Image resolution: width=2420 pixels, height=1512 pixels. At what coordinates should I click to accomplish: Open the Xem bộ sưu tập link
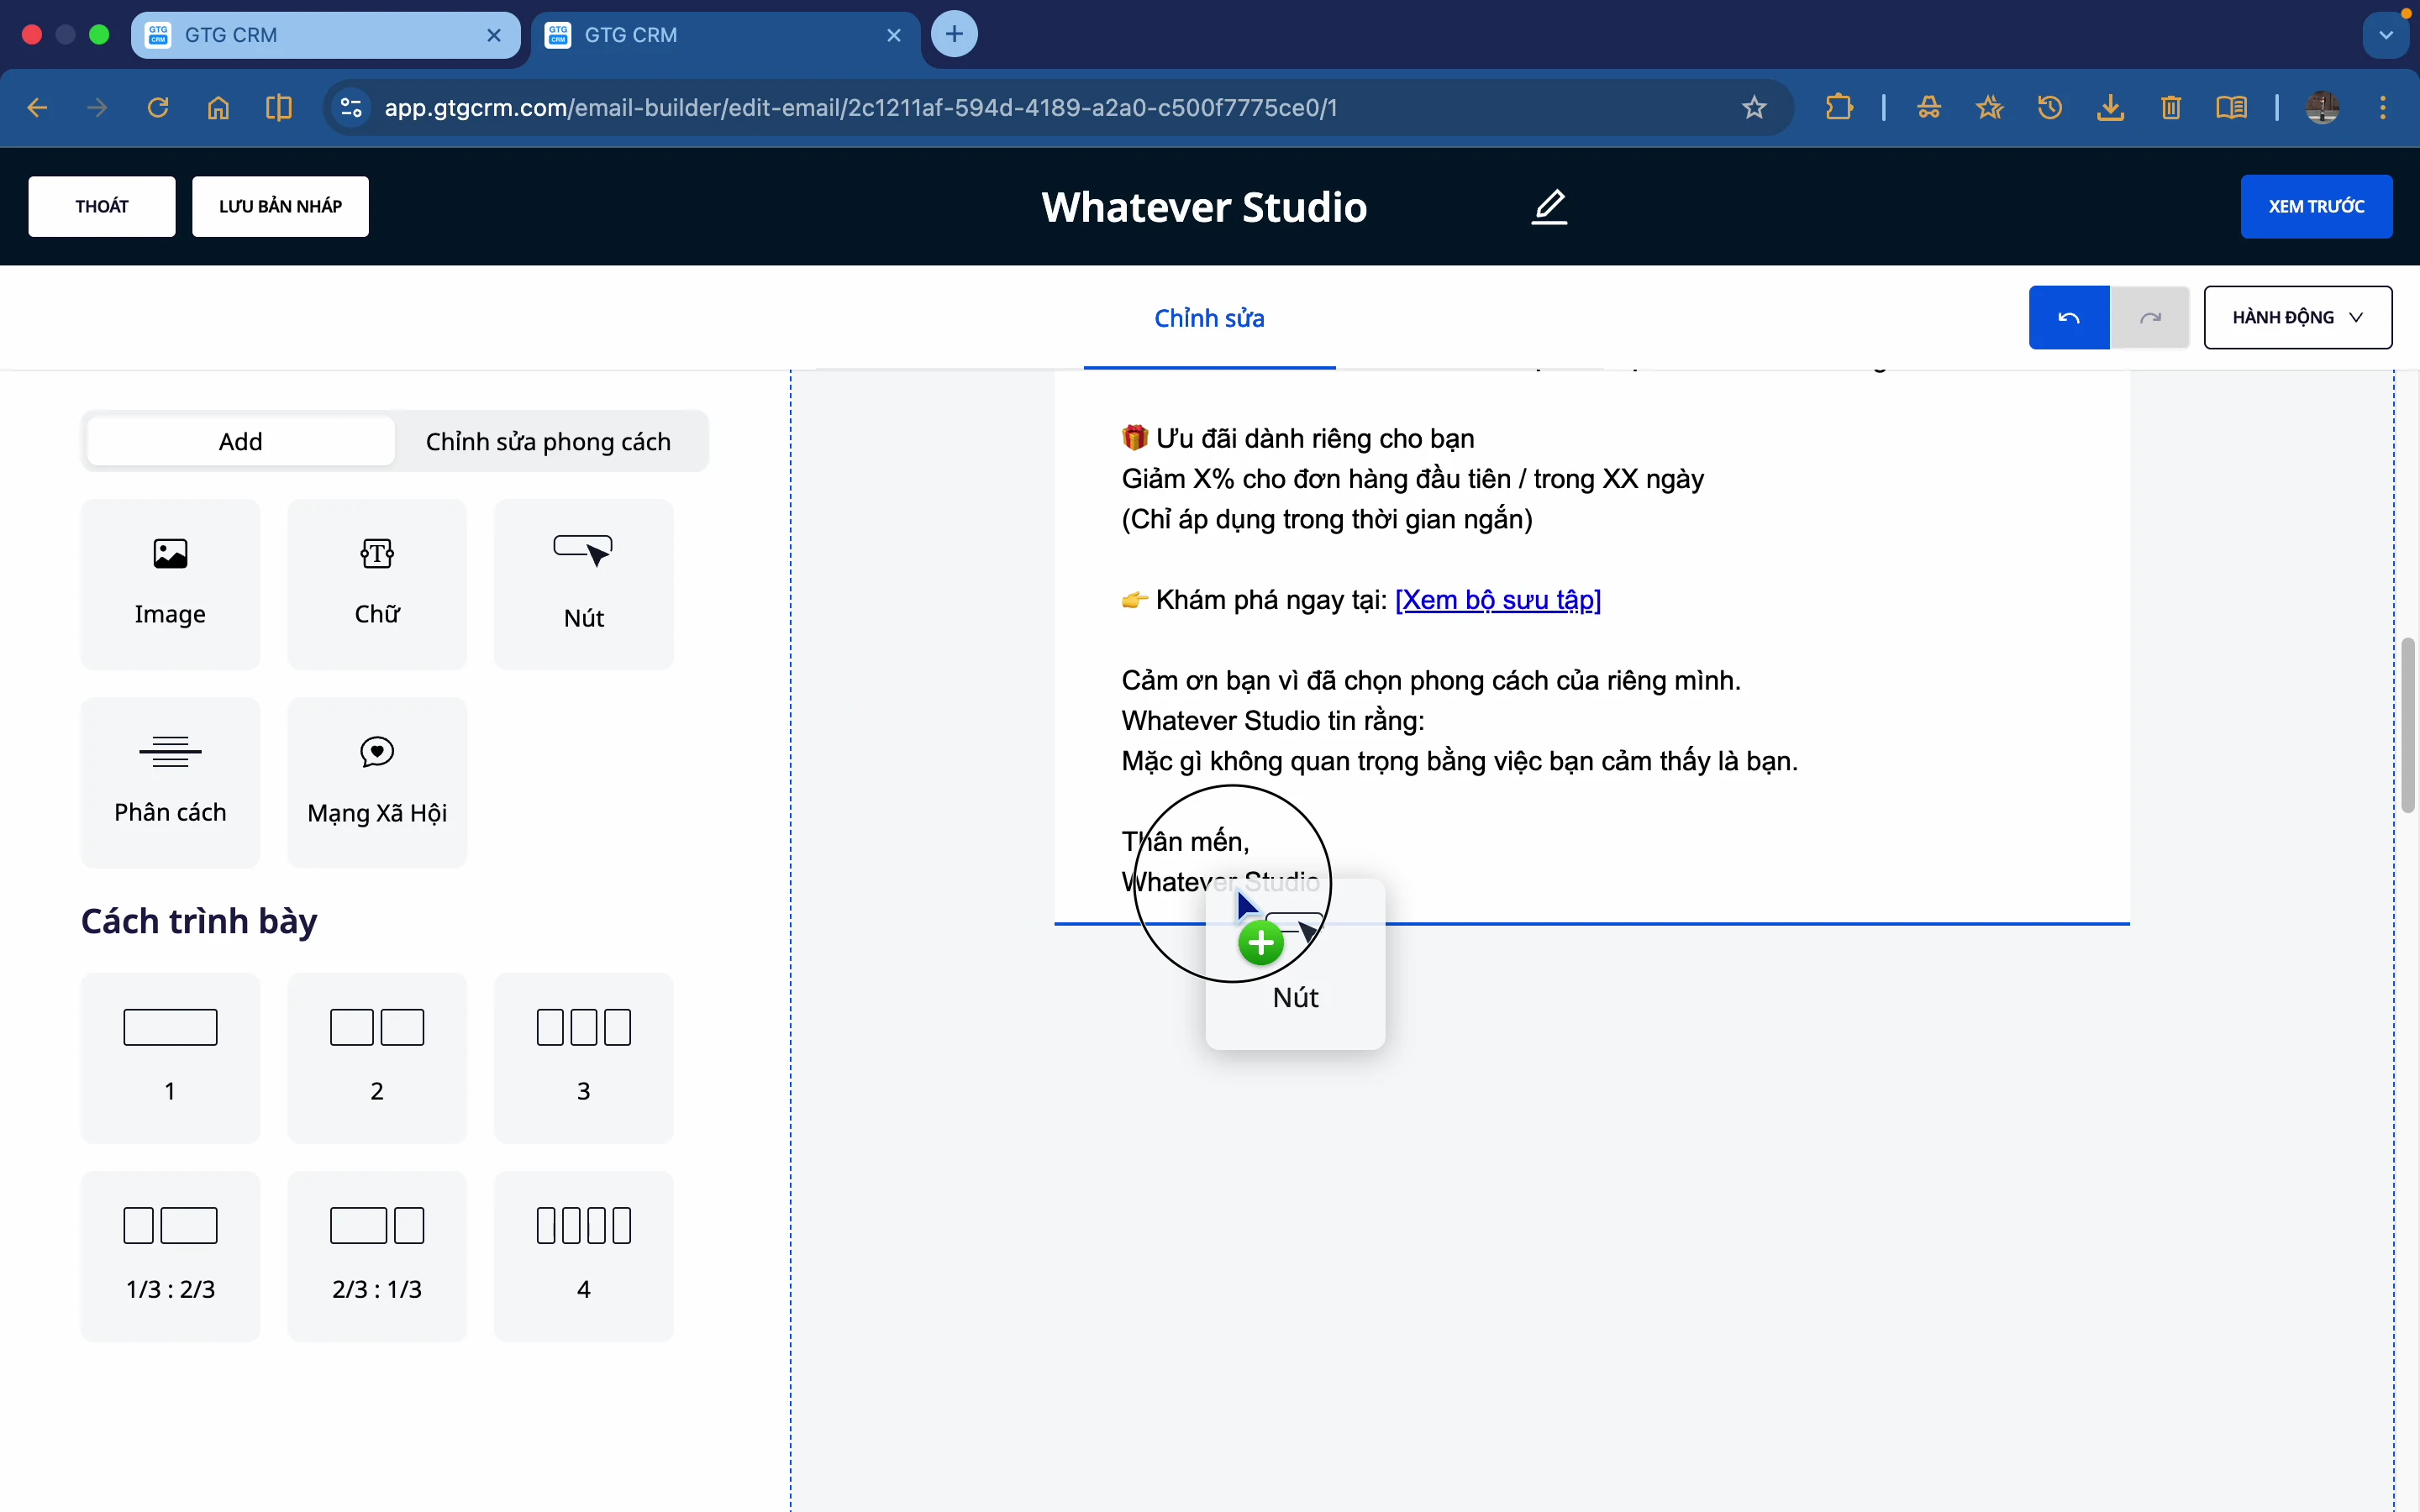(x=1498, y=600)
